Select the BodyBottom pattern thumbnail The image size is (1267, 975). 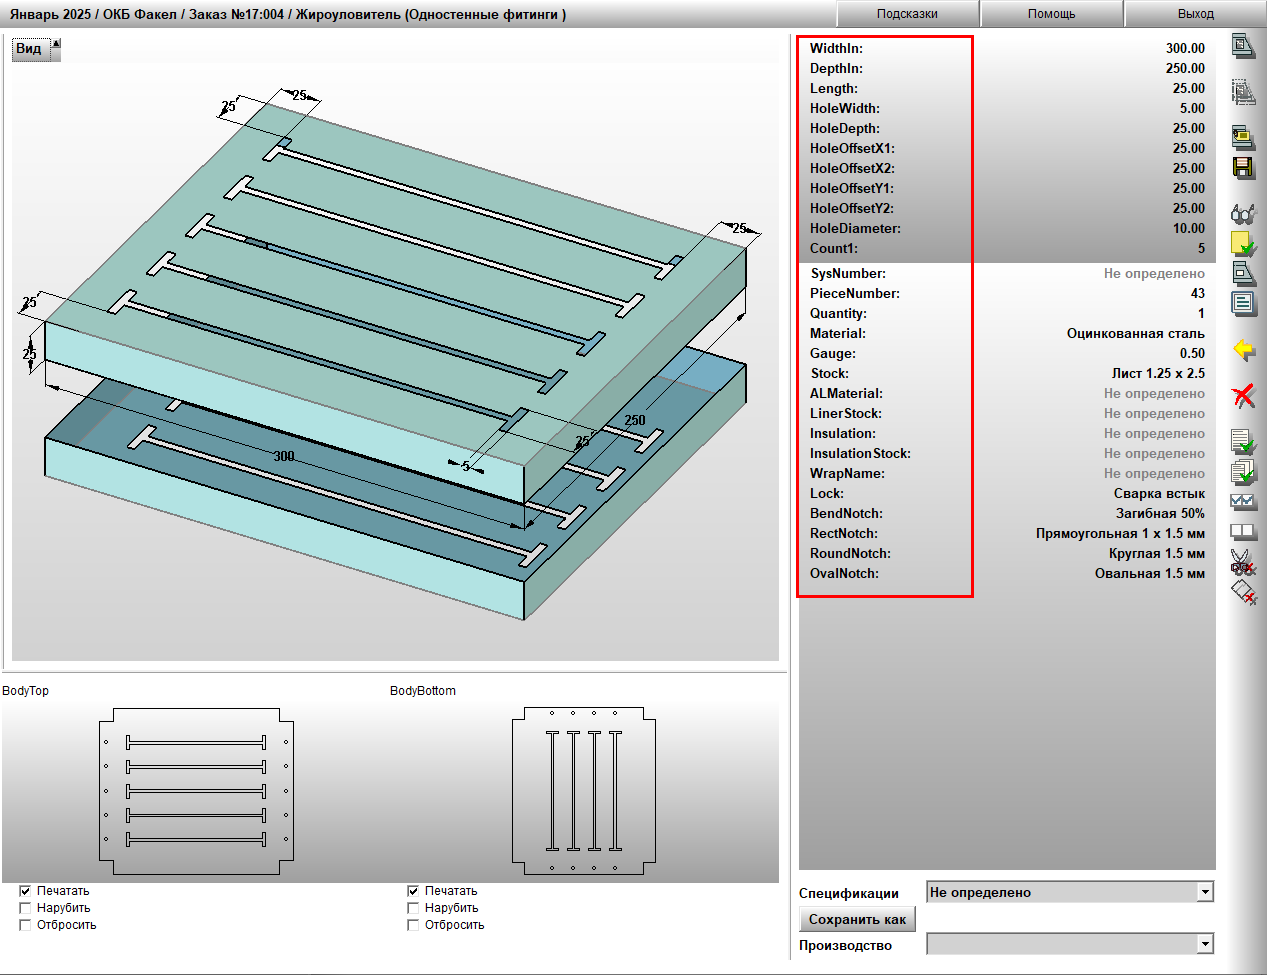(x=584, y=791)
